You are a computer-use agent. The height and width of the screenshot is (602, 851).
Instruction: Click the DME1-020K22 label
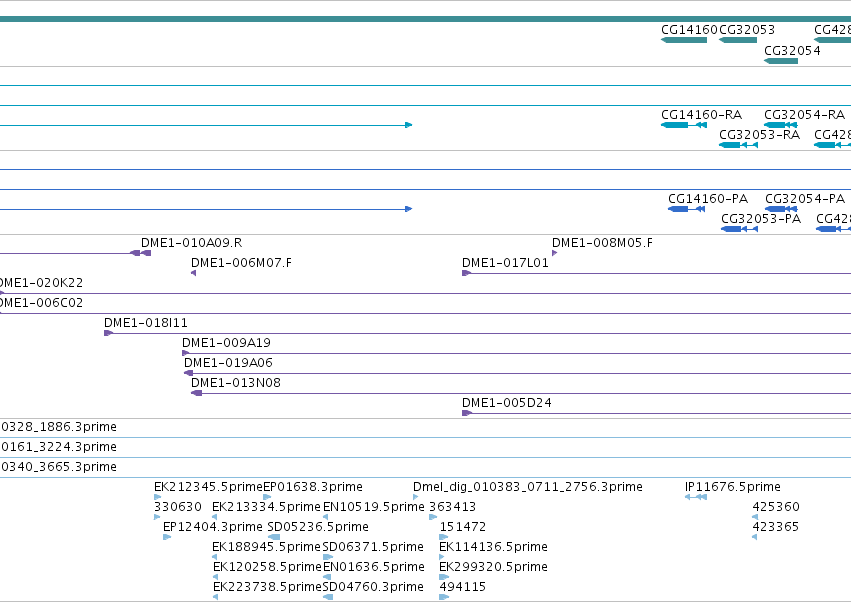41,283
